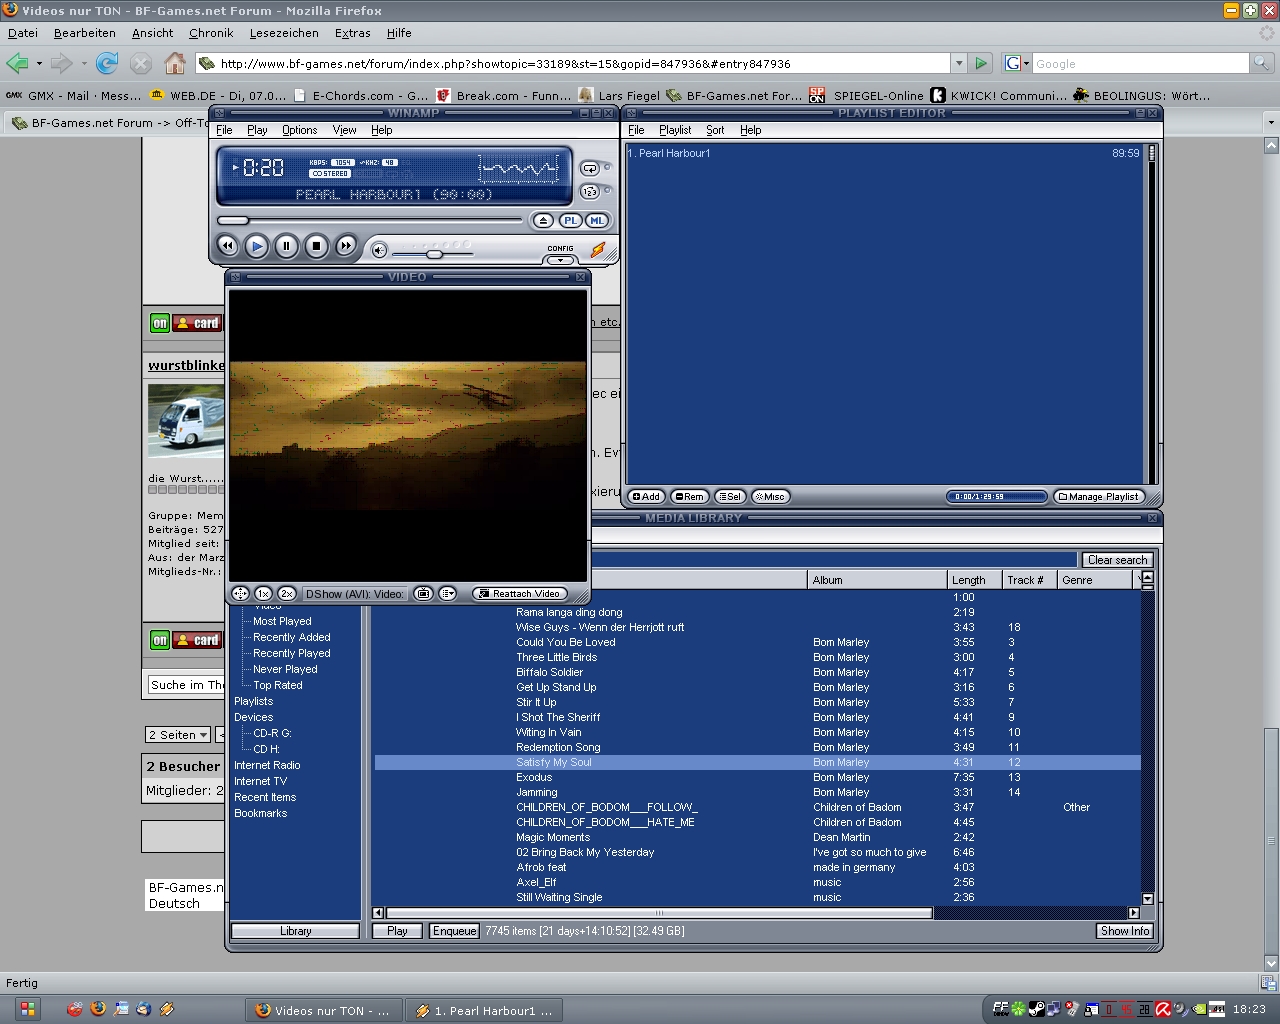
Task: Click the Windows start button
Action: [27, 1009]
